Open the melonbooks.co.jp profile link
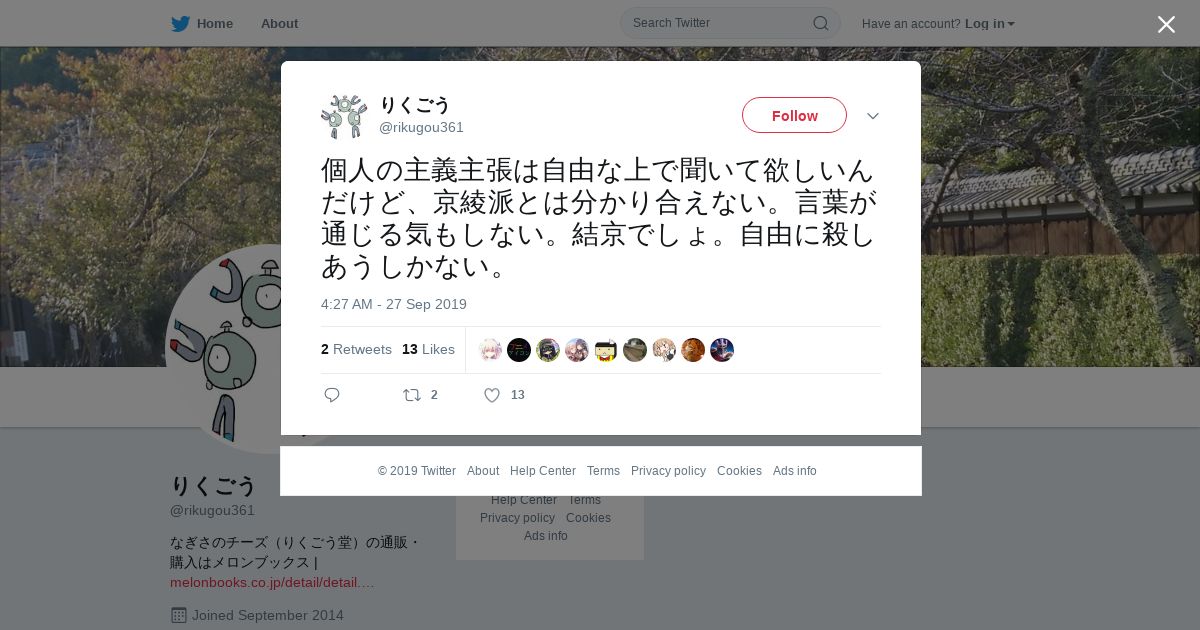Viewport: 1200px width, 630px height. click(x=272, y=582)
